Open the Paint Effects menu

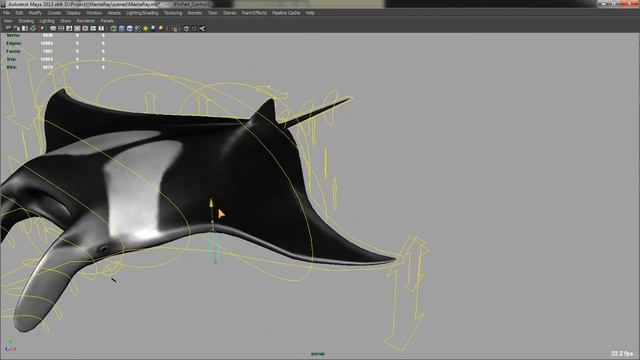pos(254,13)
